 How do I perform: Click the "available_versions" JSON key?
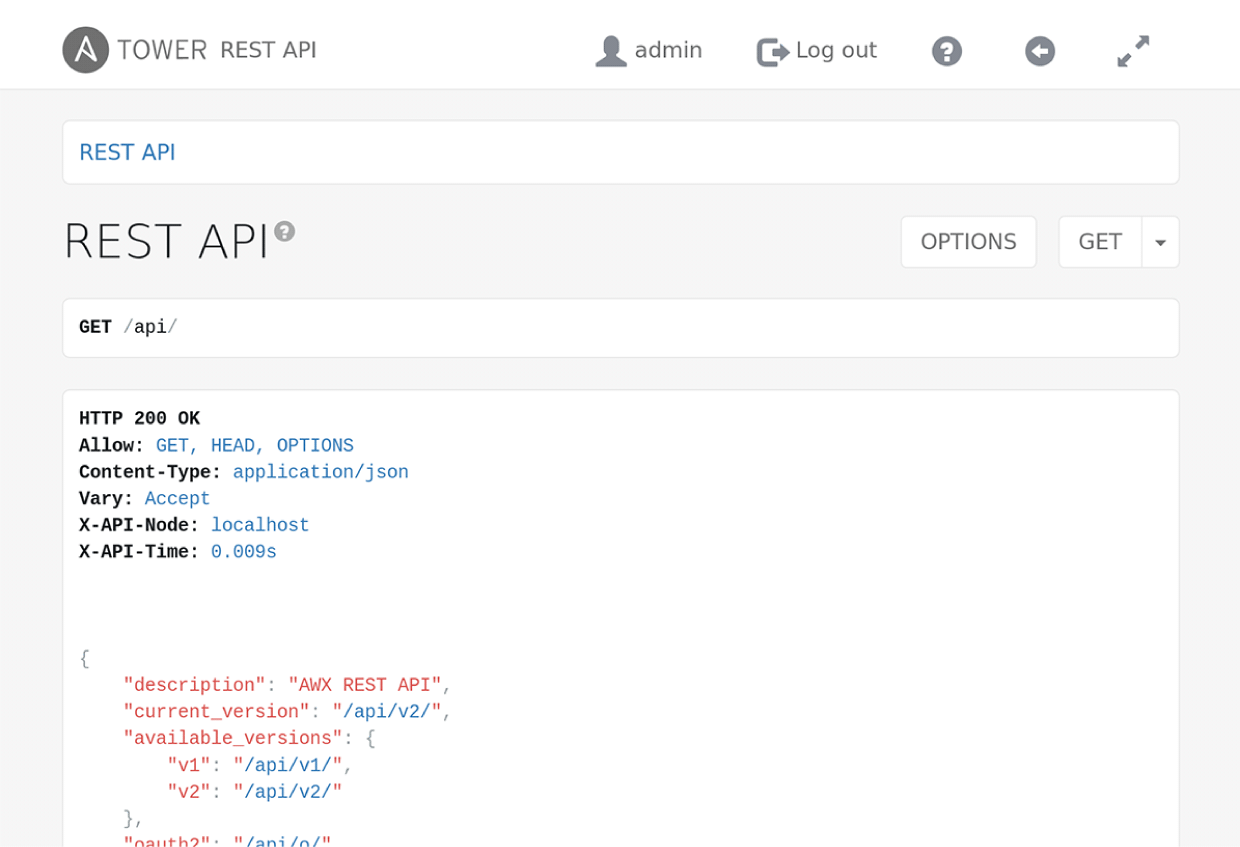233,738
